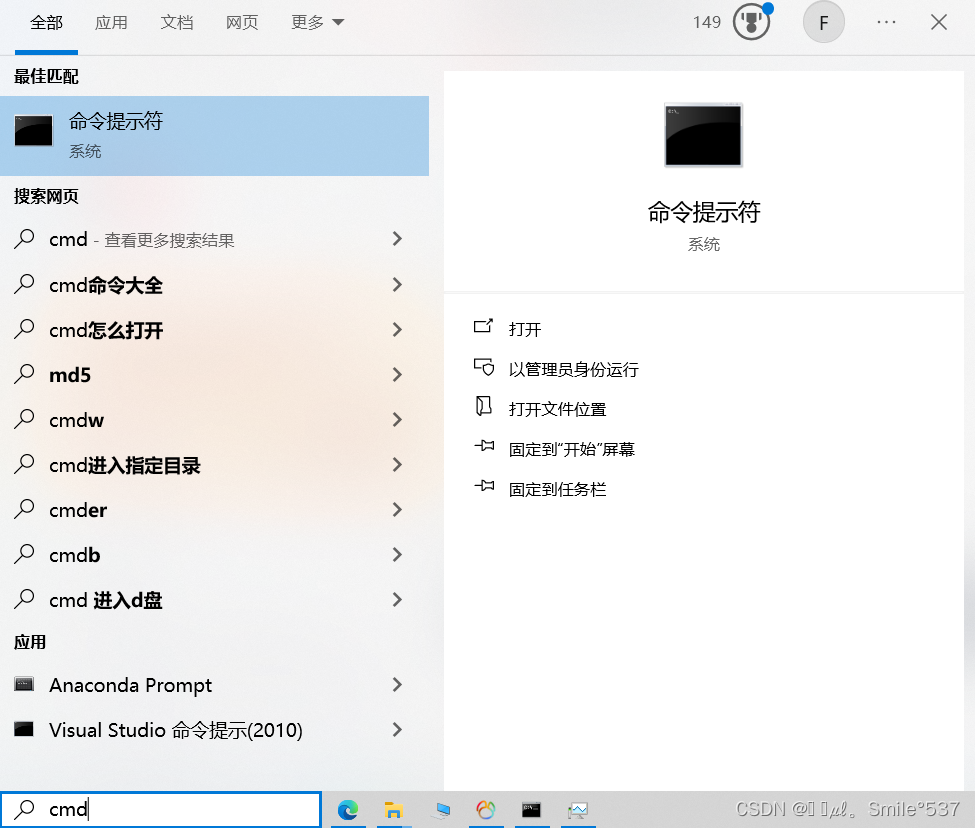Open the colorful circle app on taskbar

486,810
